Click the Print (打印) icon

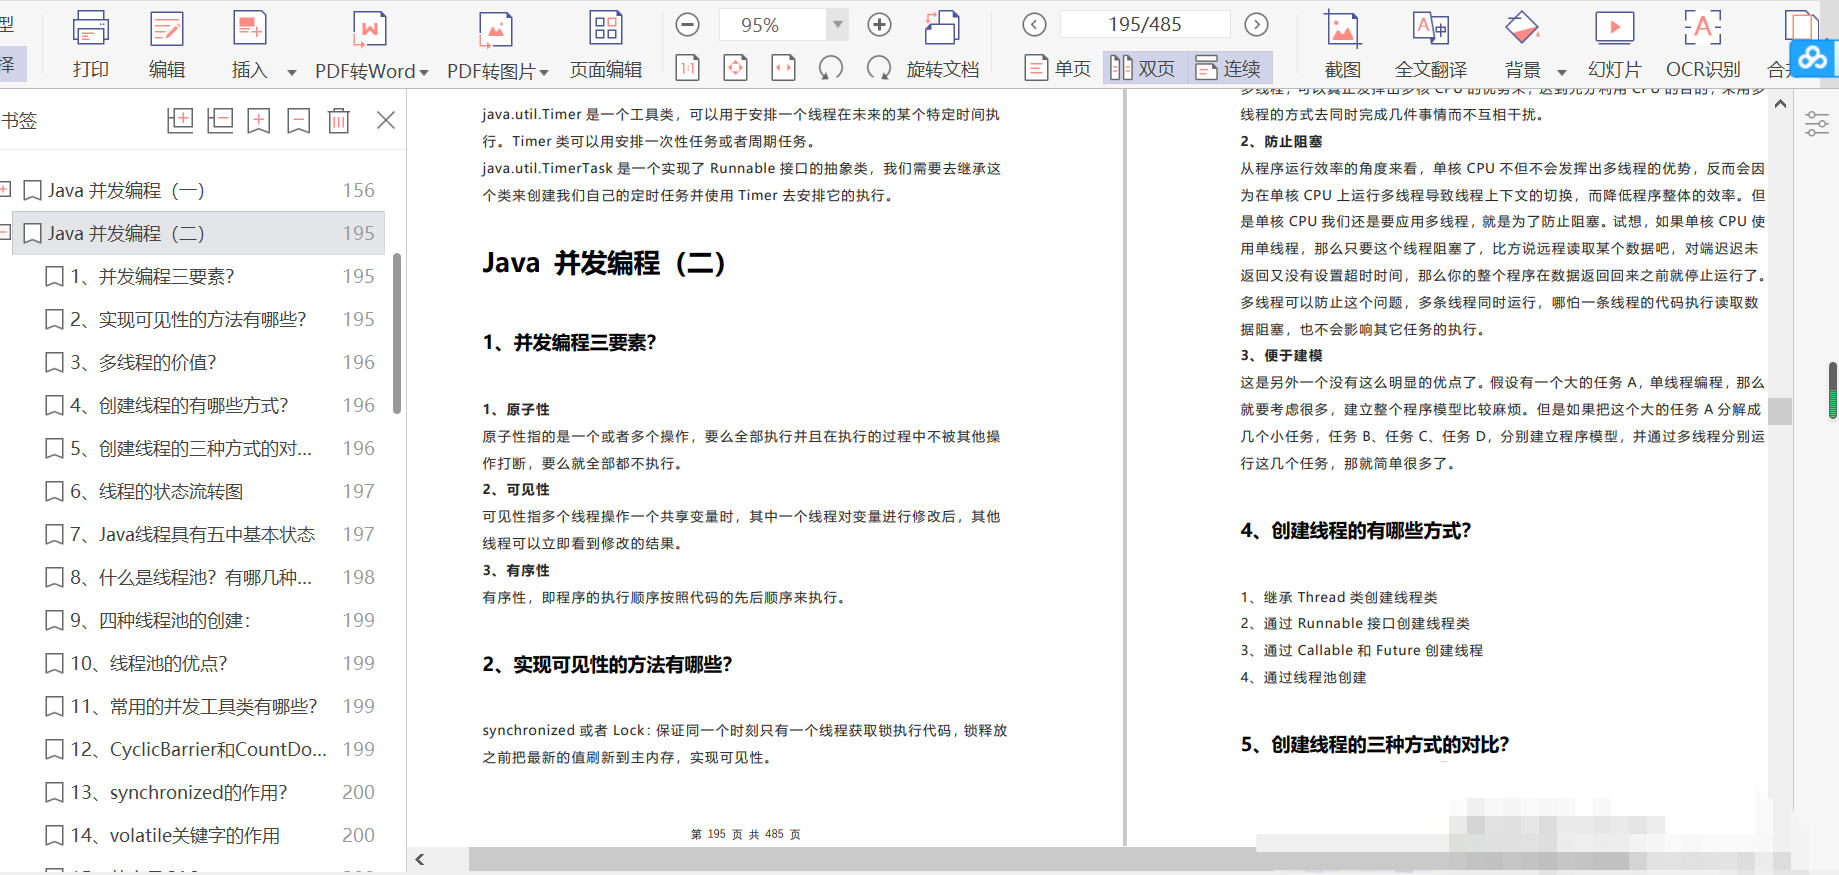click(91, 29)
